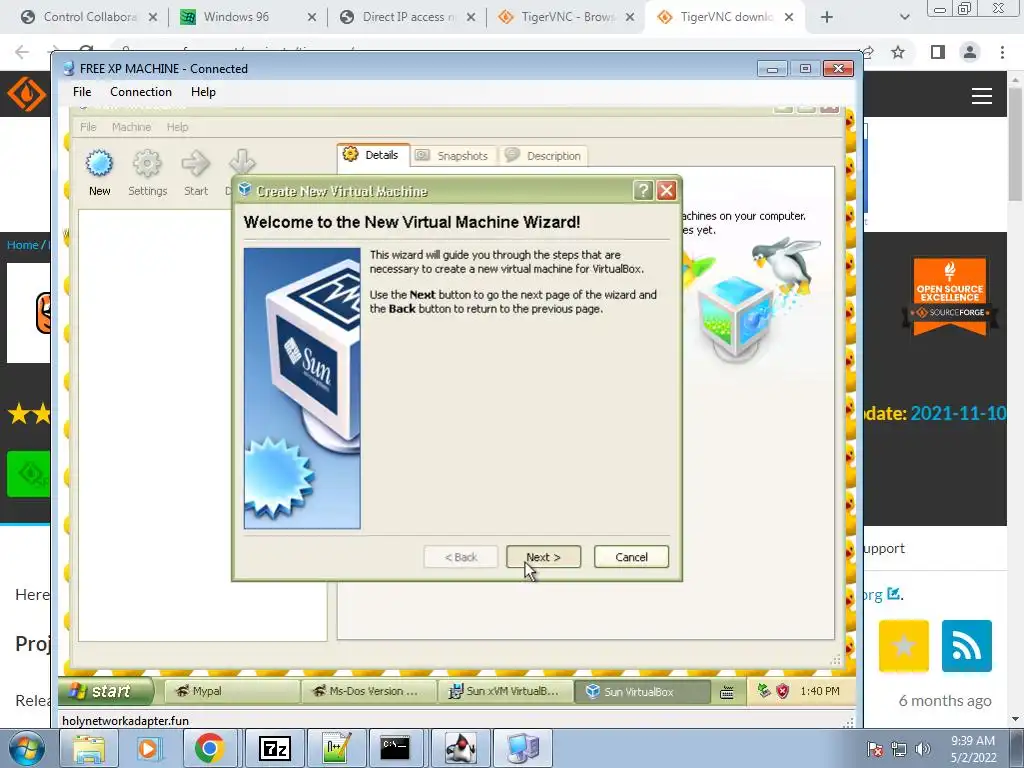
Task: Click Open Source Excellence badge
Action: pos(950,296)
